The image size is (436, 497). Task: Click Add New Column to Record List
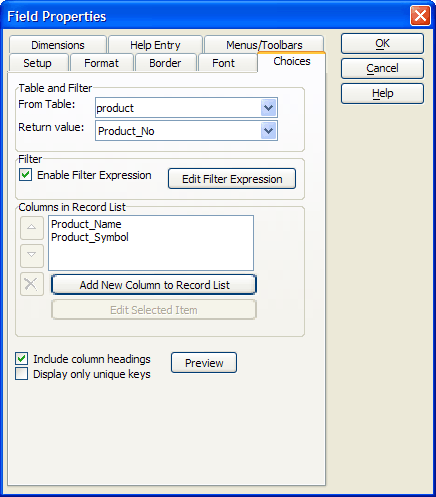click(x=154, y=285)
